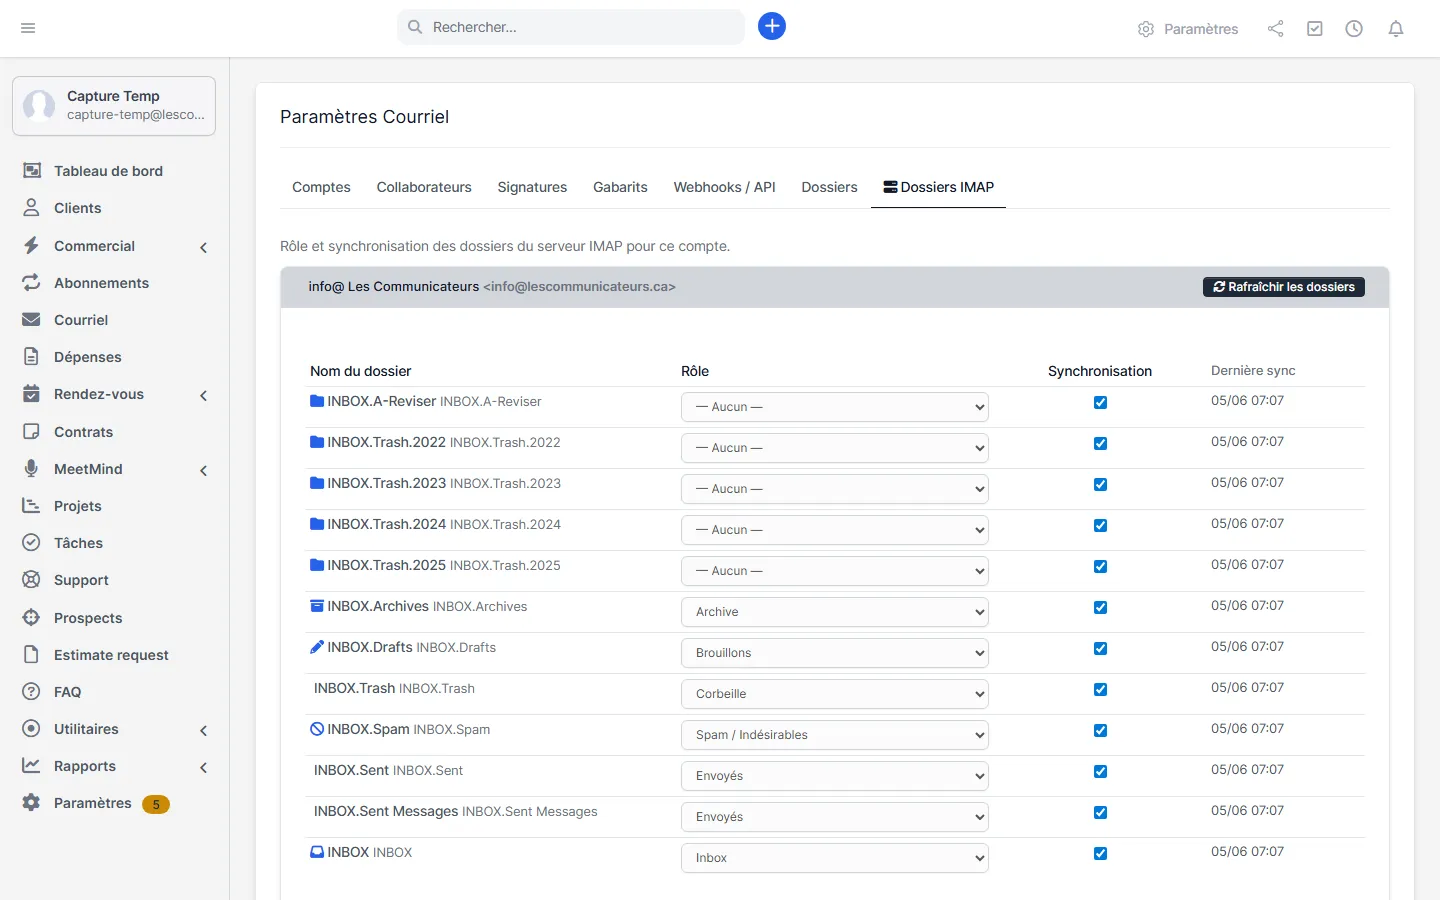Click the blue plus add button

(772, 26)
